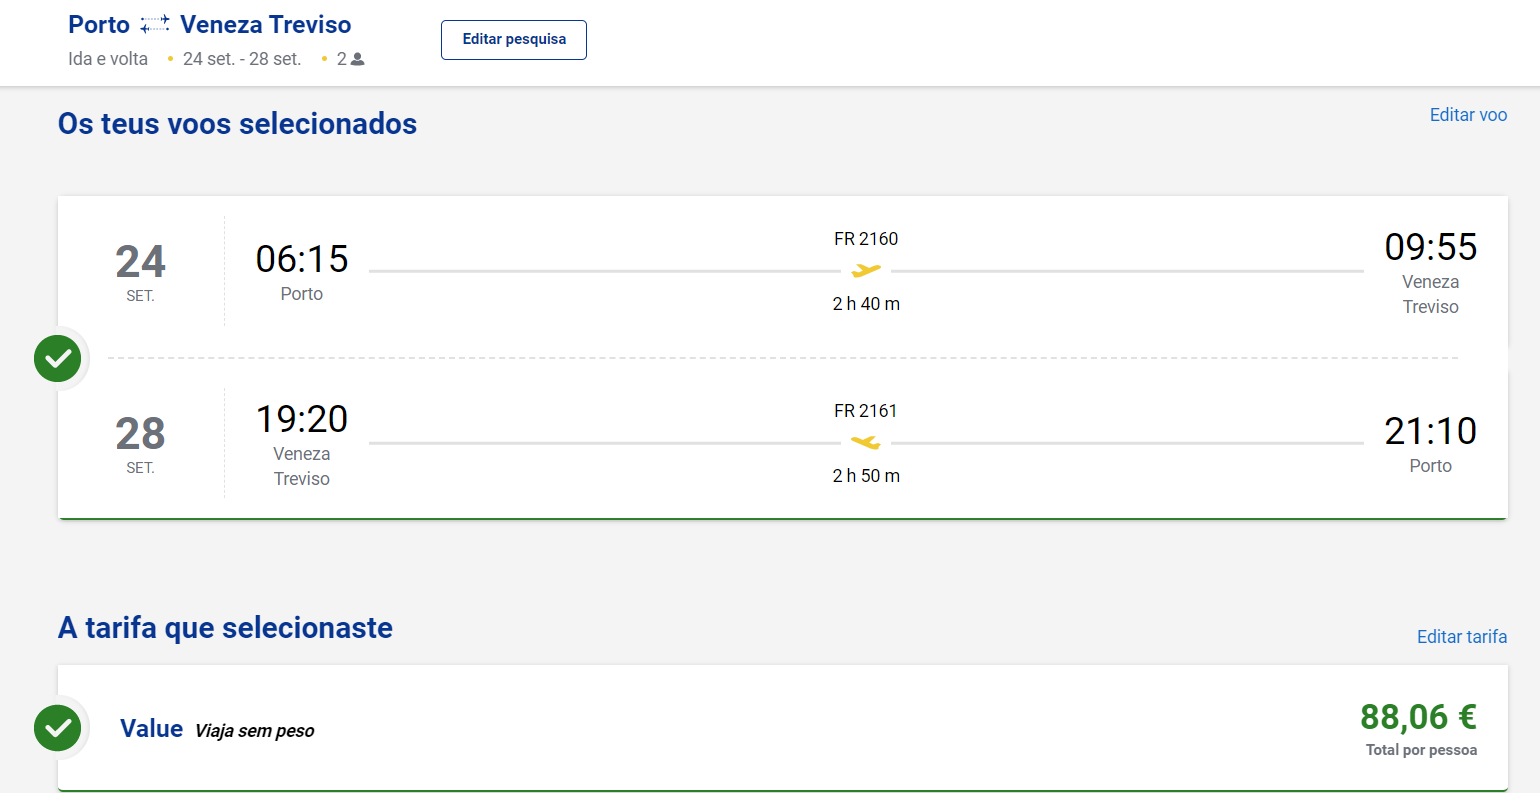Click the 21:10 Porto arrival time
This screenshot has width=1540, height=793.
[1430, 431]
